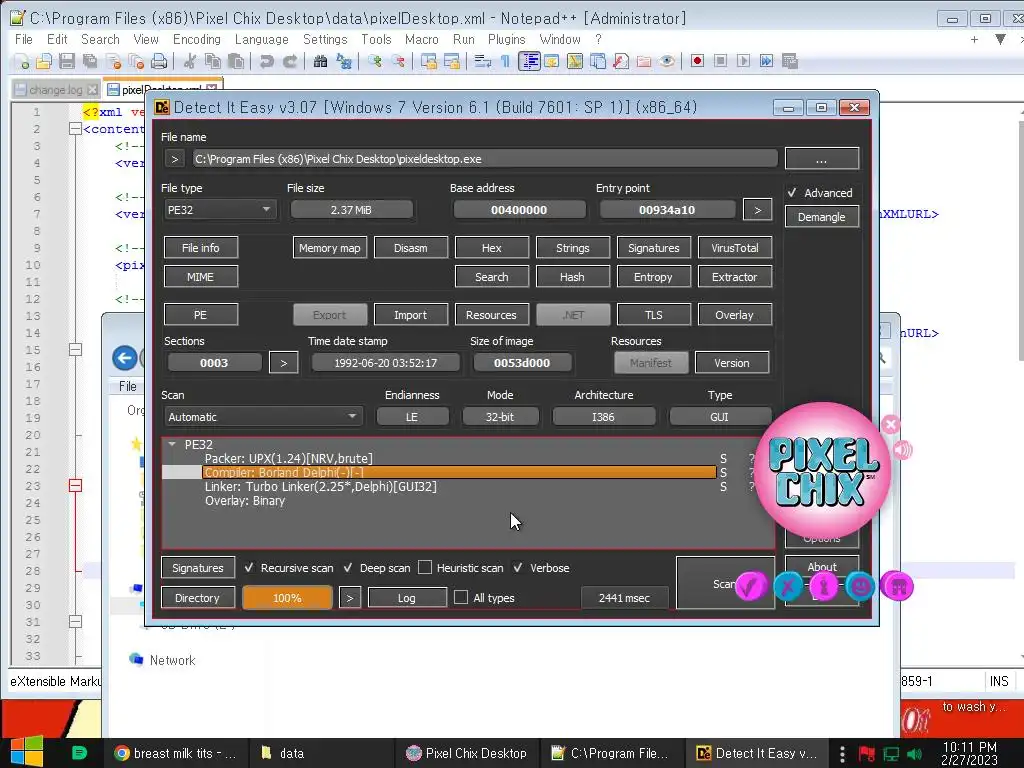
Task: Collapse the PE32 tree node in results
Action: point(172,444)
